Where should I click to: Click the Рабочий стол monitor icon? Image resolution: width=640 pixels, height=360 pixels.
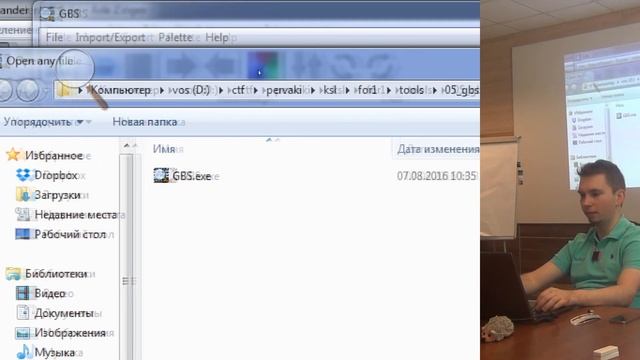[x=22, y=234]
